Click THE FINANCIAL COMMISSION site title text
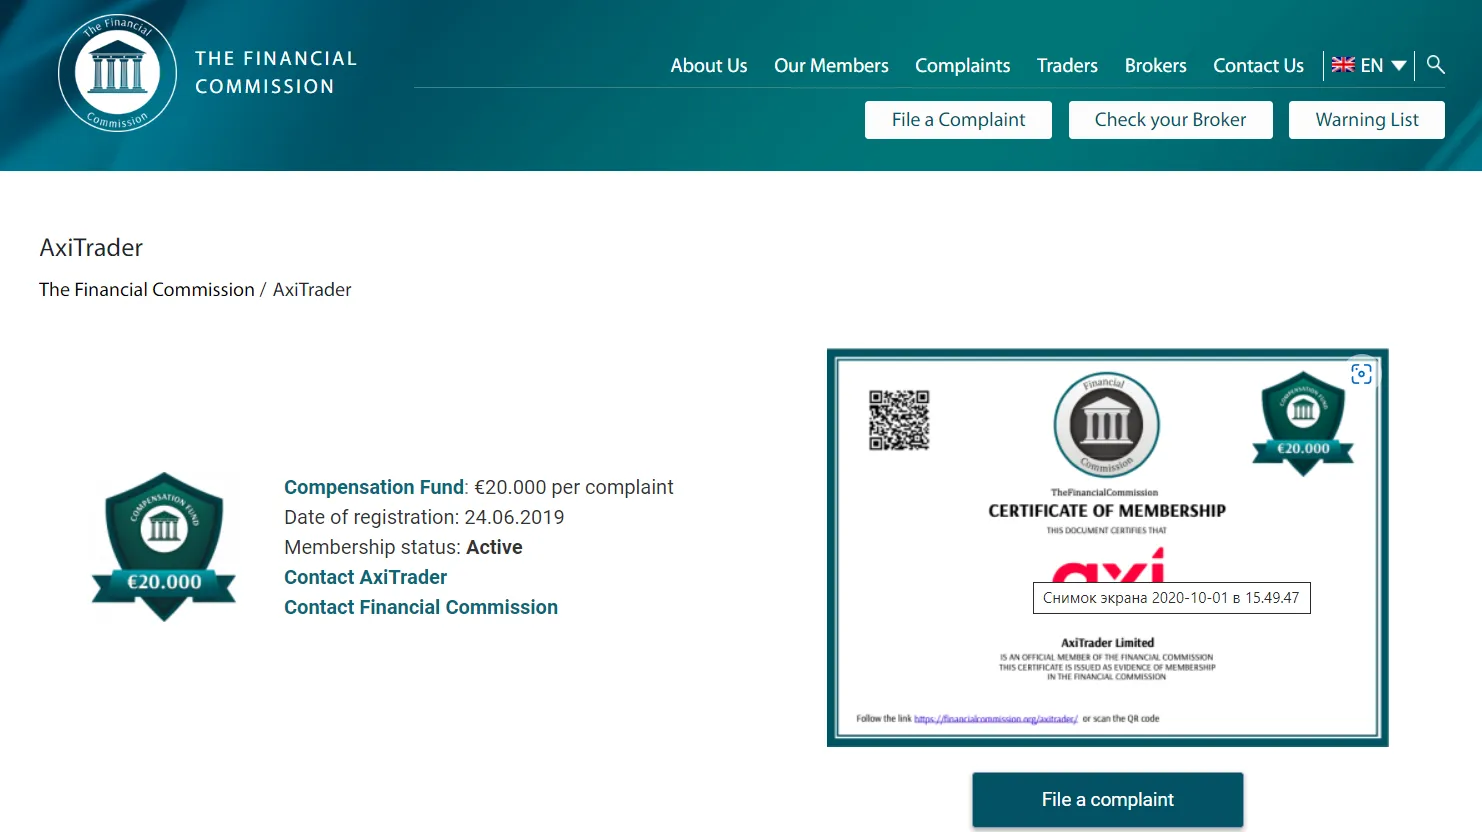 [x=276, y=73]
